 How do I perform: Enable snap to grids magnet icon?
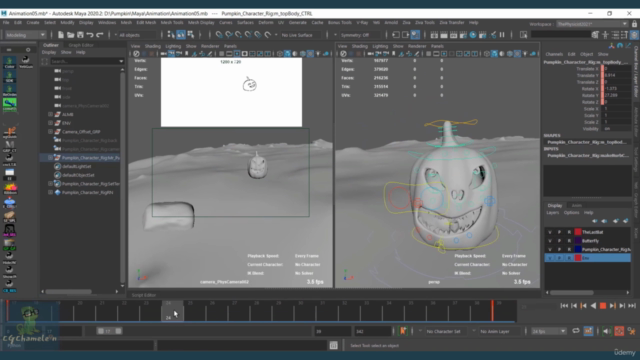click(219, 35)
